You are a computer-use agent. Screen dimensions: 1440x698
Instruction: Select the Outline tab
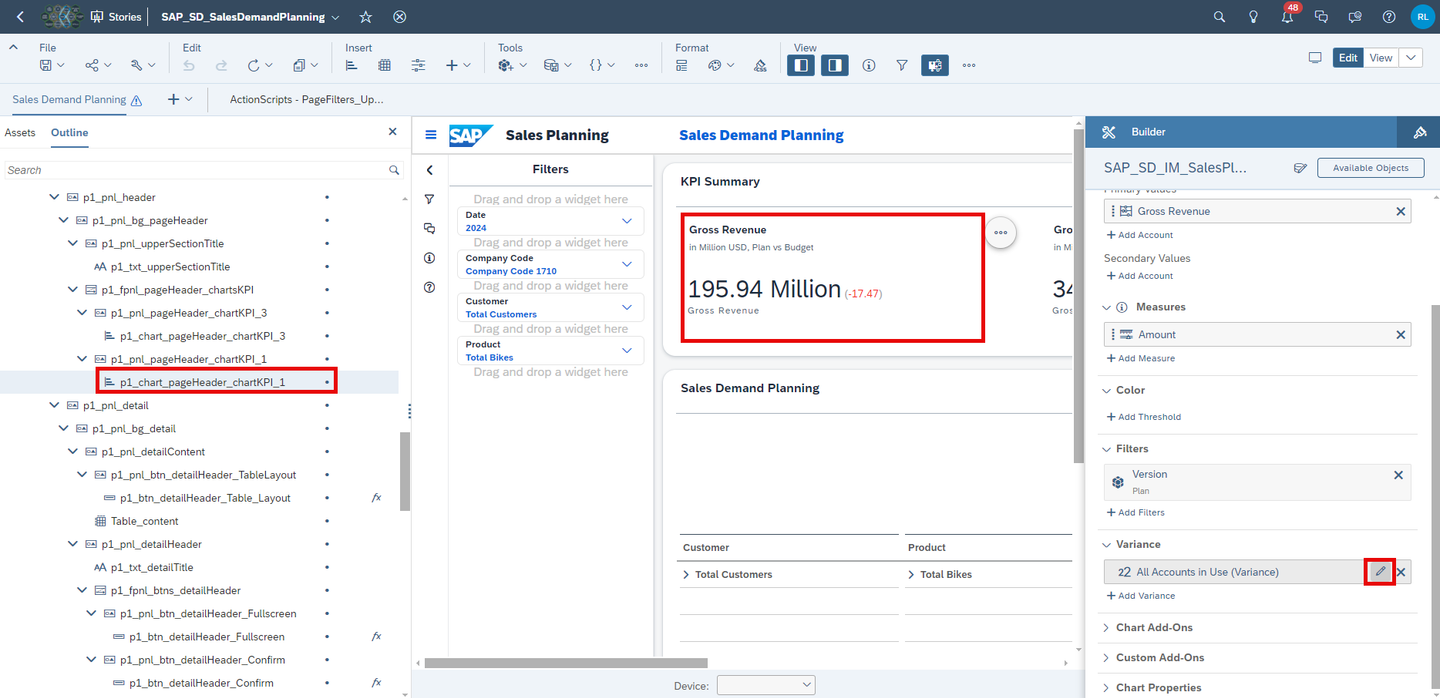tap(70, 133)
